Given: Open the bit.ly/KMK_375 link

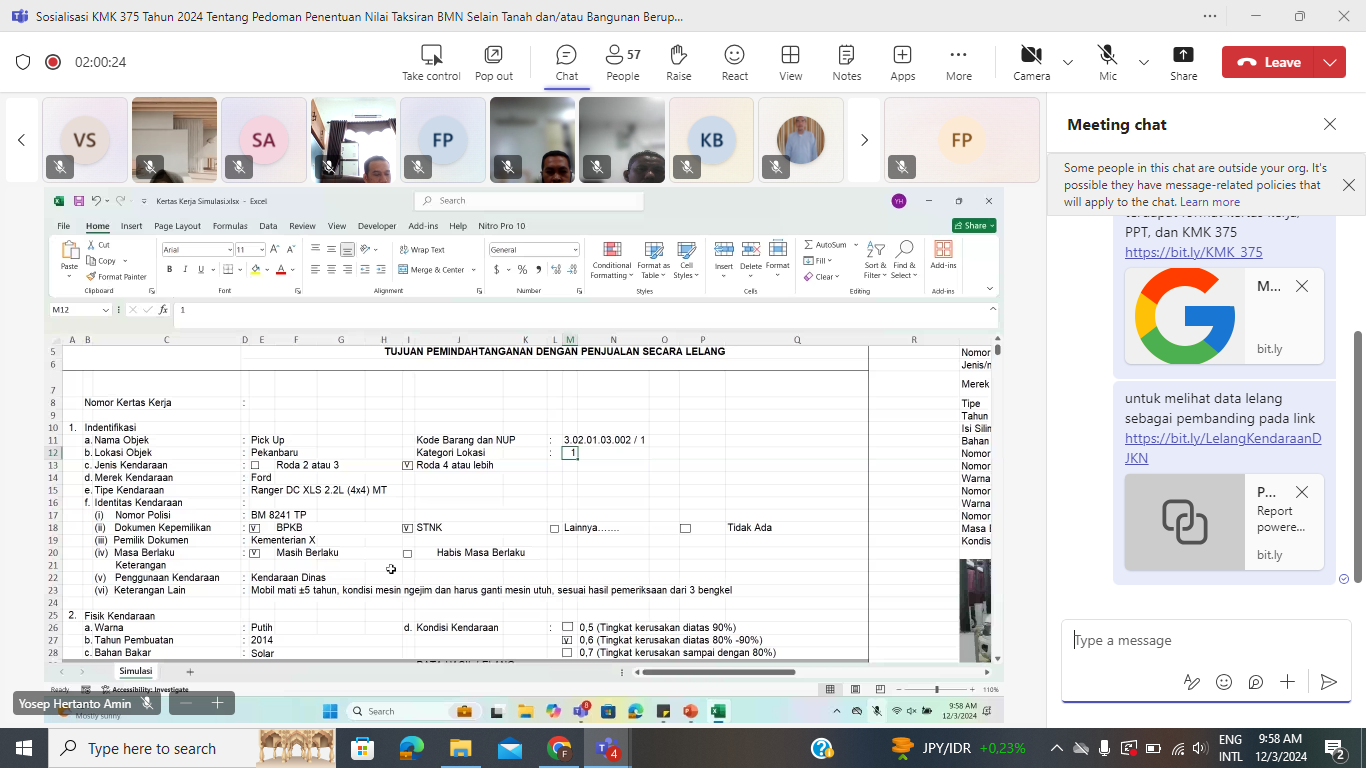Looking at the screenshot, I should pyautogui.click(x=1193, y=252).
